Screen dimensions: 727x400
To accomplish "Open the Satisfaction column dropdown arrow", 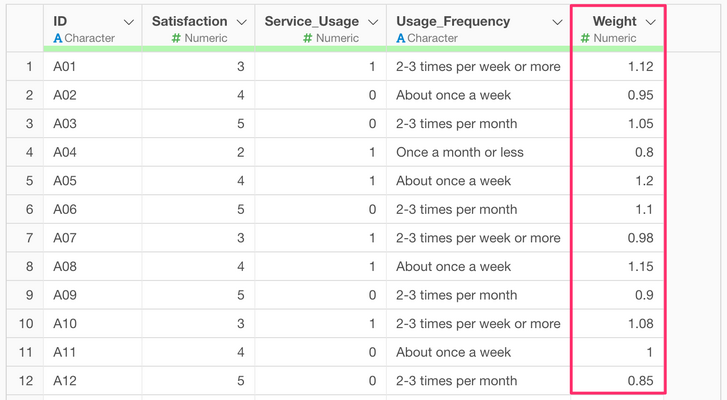I will click(241, 21).
